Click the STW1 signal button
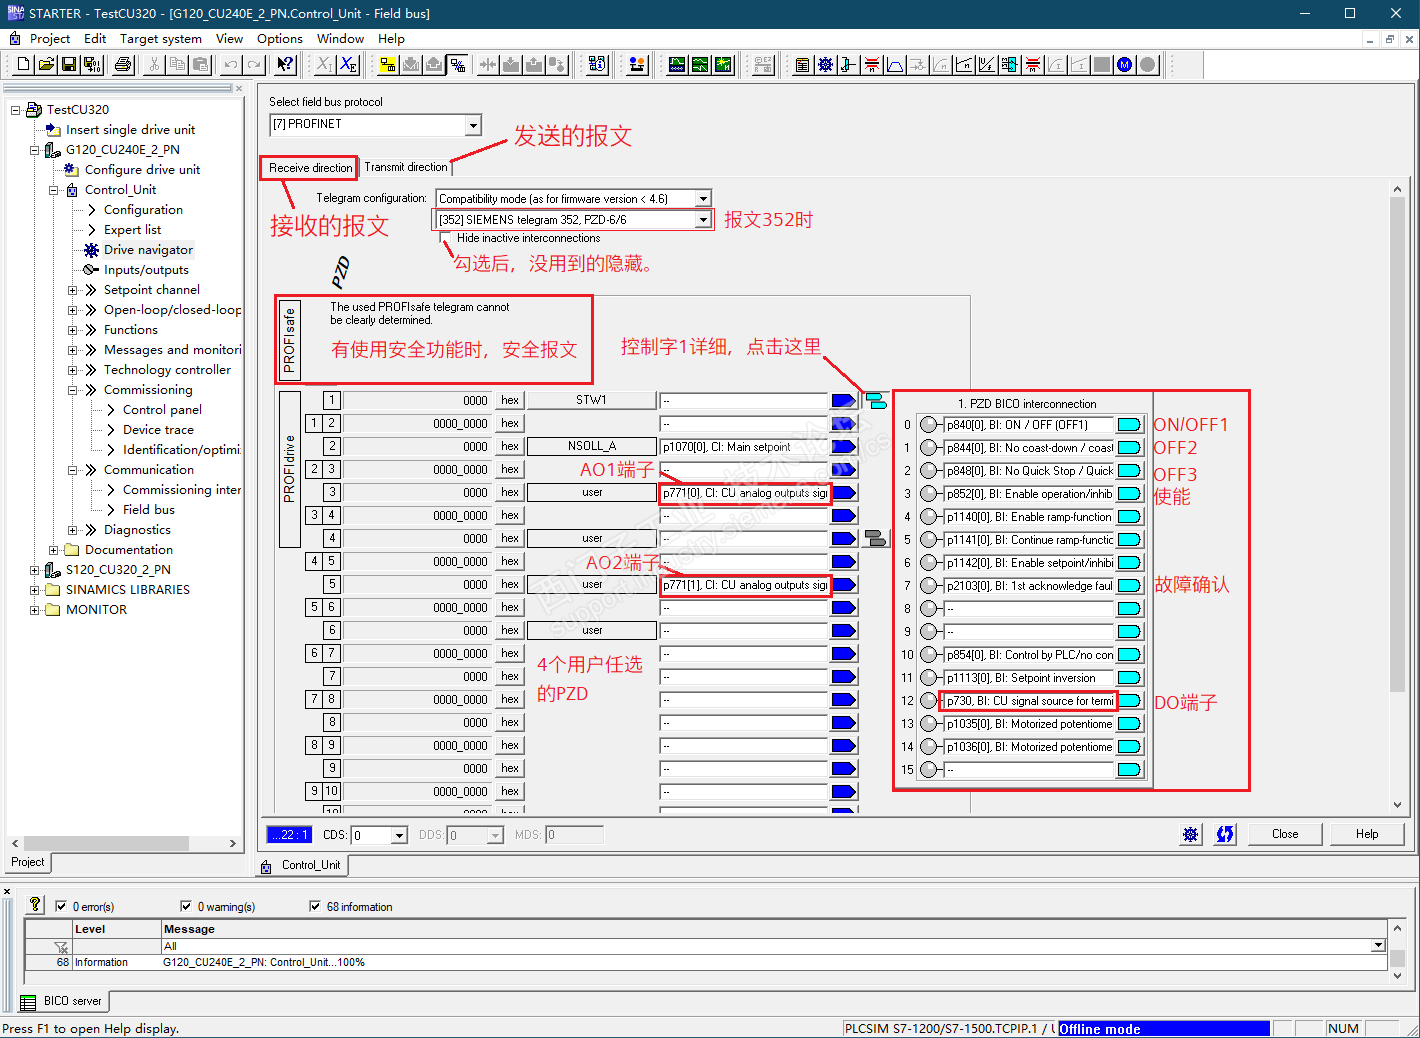This screenshot has height=1038, width=1420. click(x=592, y=401)
